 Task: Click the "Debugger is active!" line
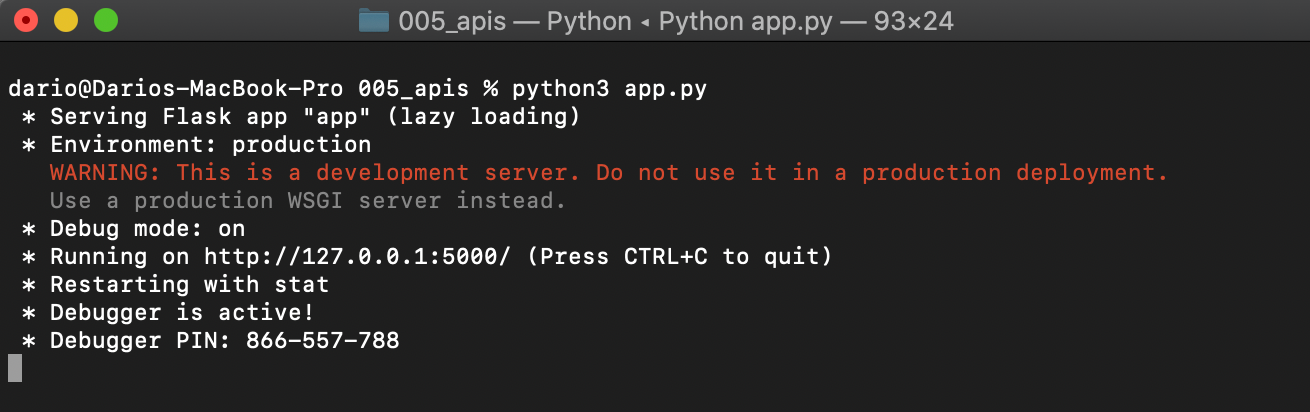(x=182, y=313)
